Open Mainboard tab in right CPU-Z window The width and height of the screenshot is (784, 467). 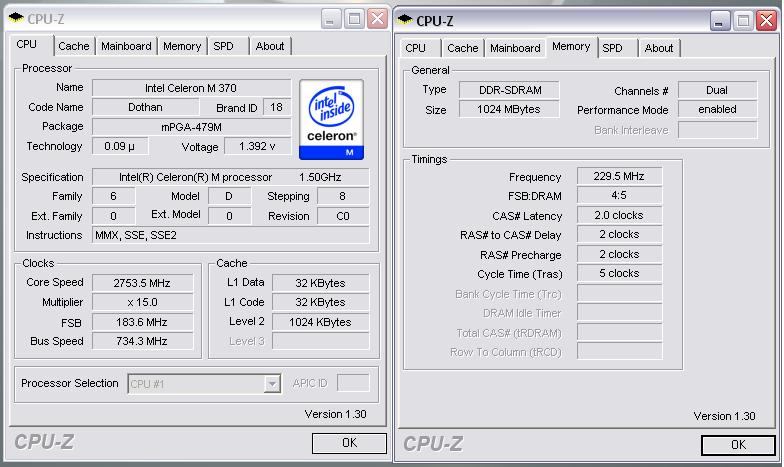(x=515, y=48)
